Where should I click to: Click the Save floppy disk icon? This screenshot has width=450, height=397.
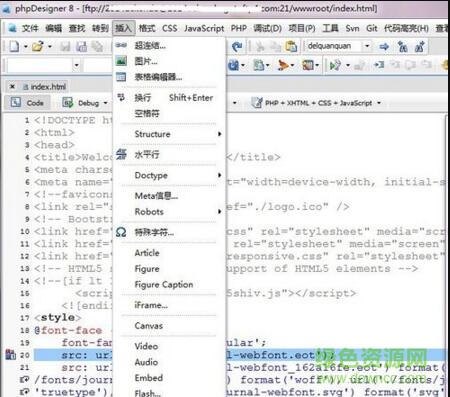65,47
